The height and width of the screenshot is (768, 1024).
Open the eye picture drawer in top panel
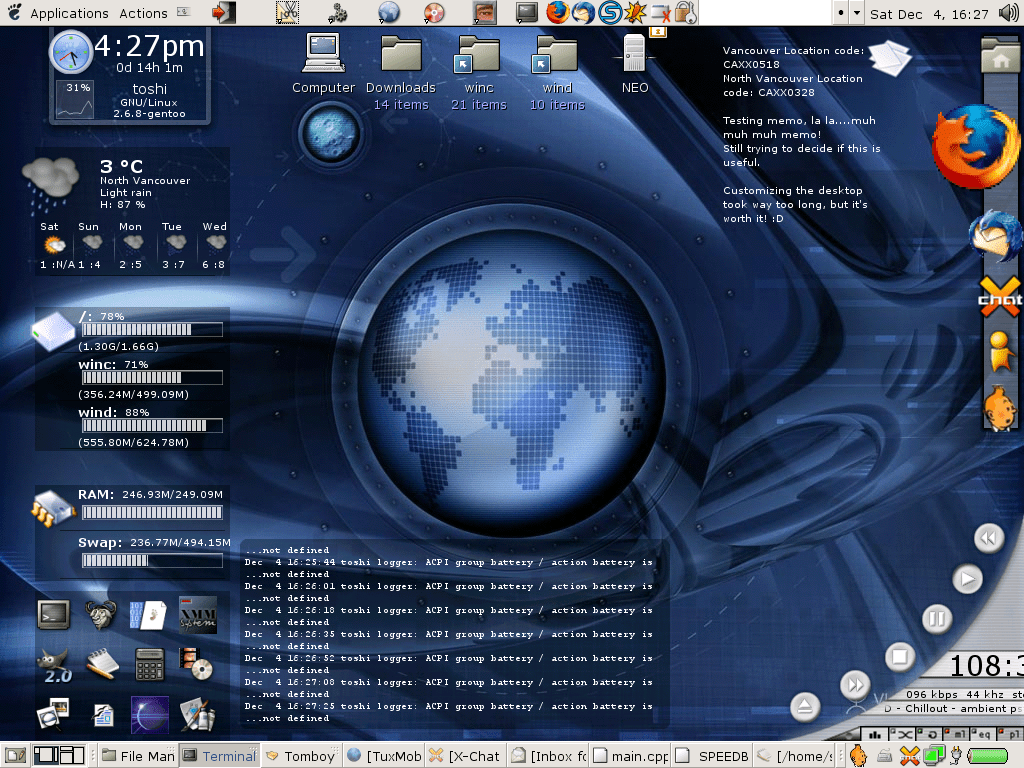tap(485, 12)
